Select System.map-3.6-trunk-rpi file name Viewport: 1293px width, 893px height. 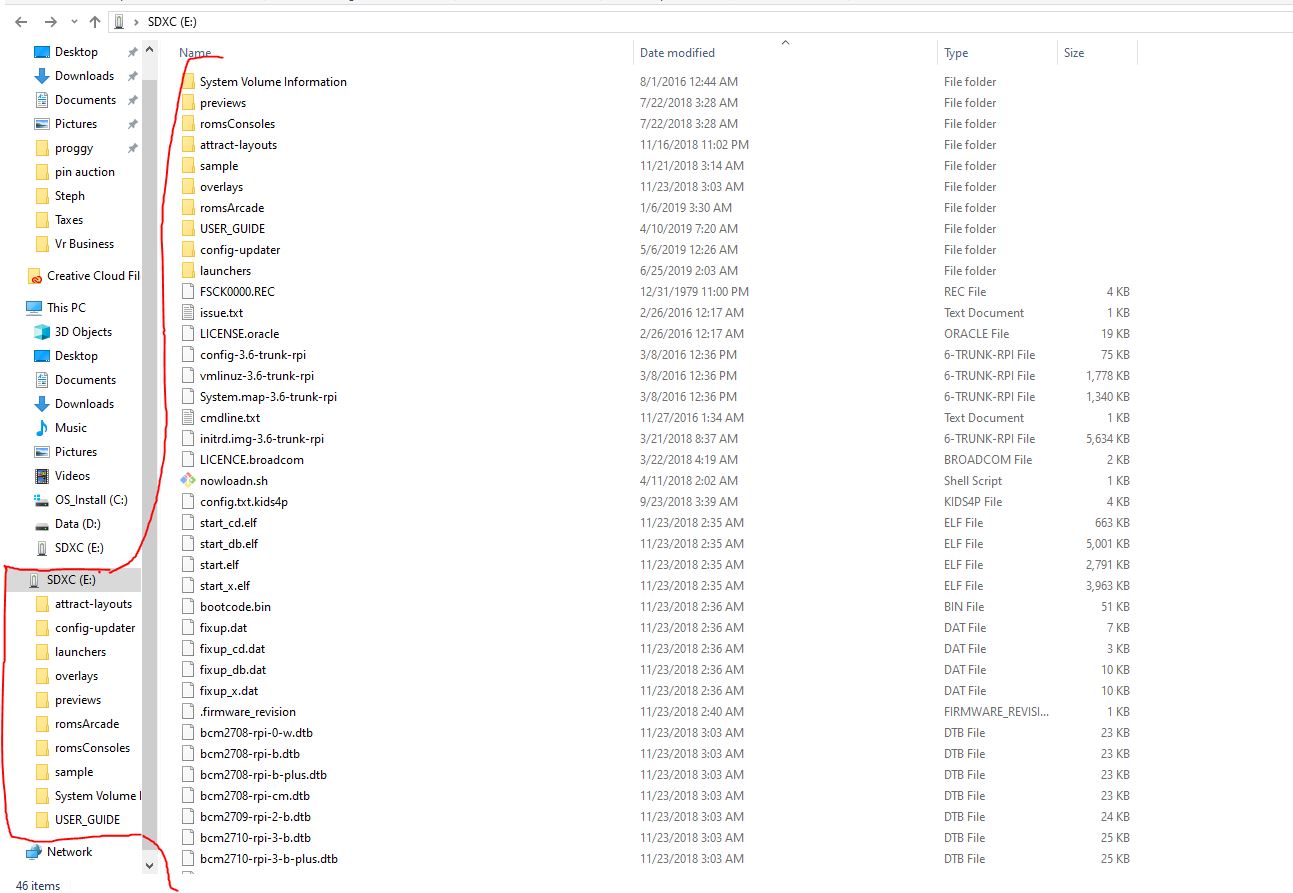point(268,397)
